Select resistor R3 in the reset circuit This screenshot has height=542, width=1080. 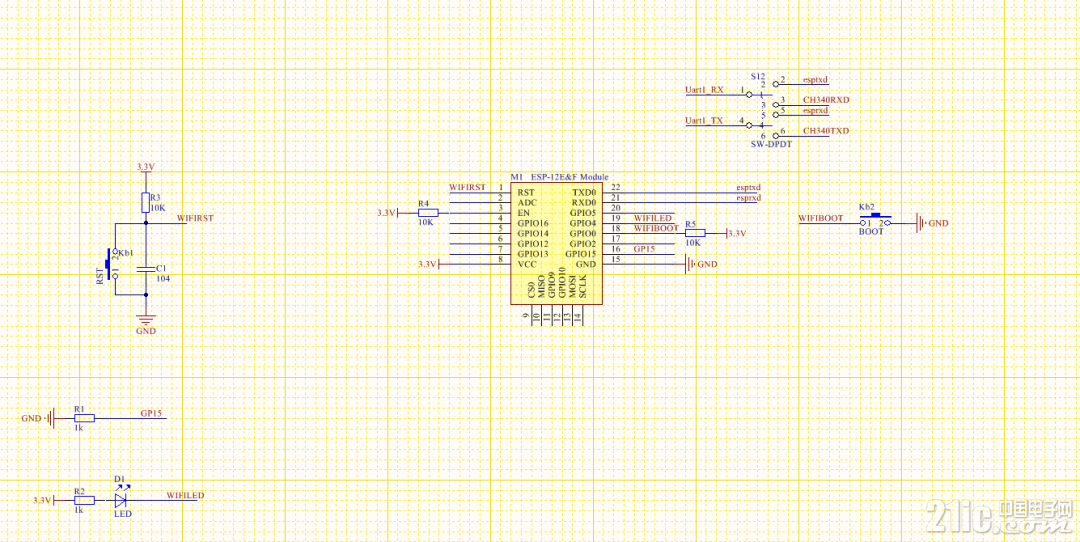tap(145, 202)
